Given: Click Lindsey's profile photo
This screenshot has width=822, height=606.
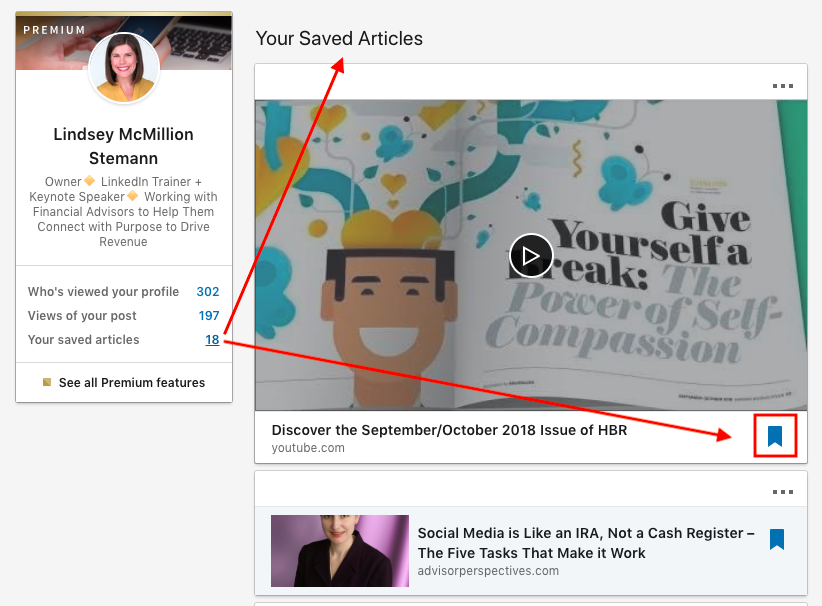Looking at the screenshot, I should coord(124,67).
